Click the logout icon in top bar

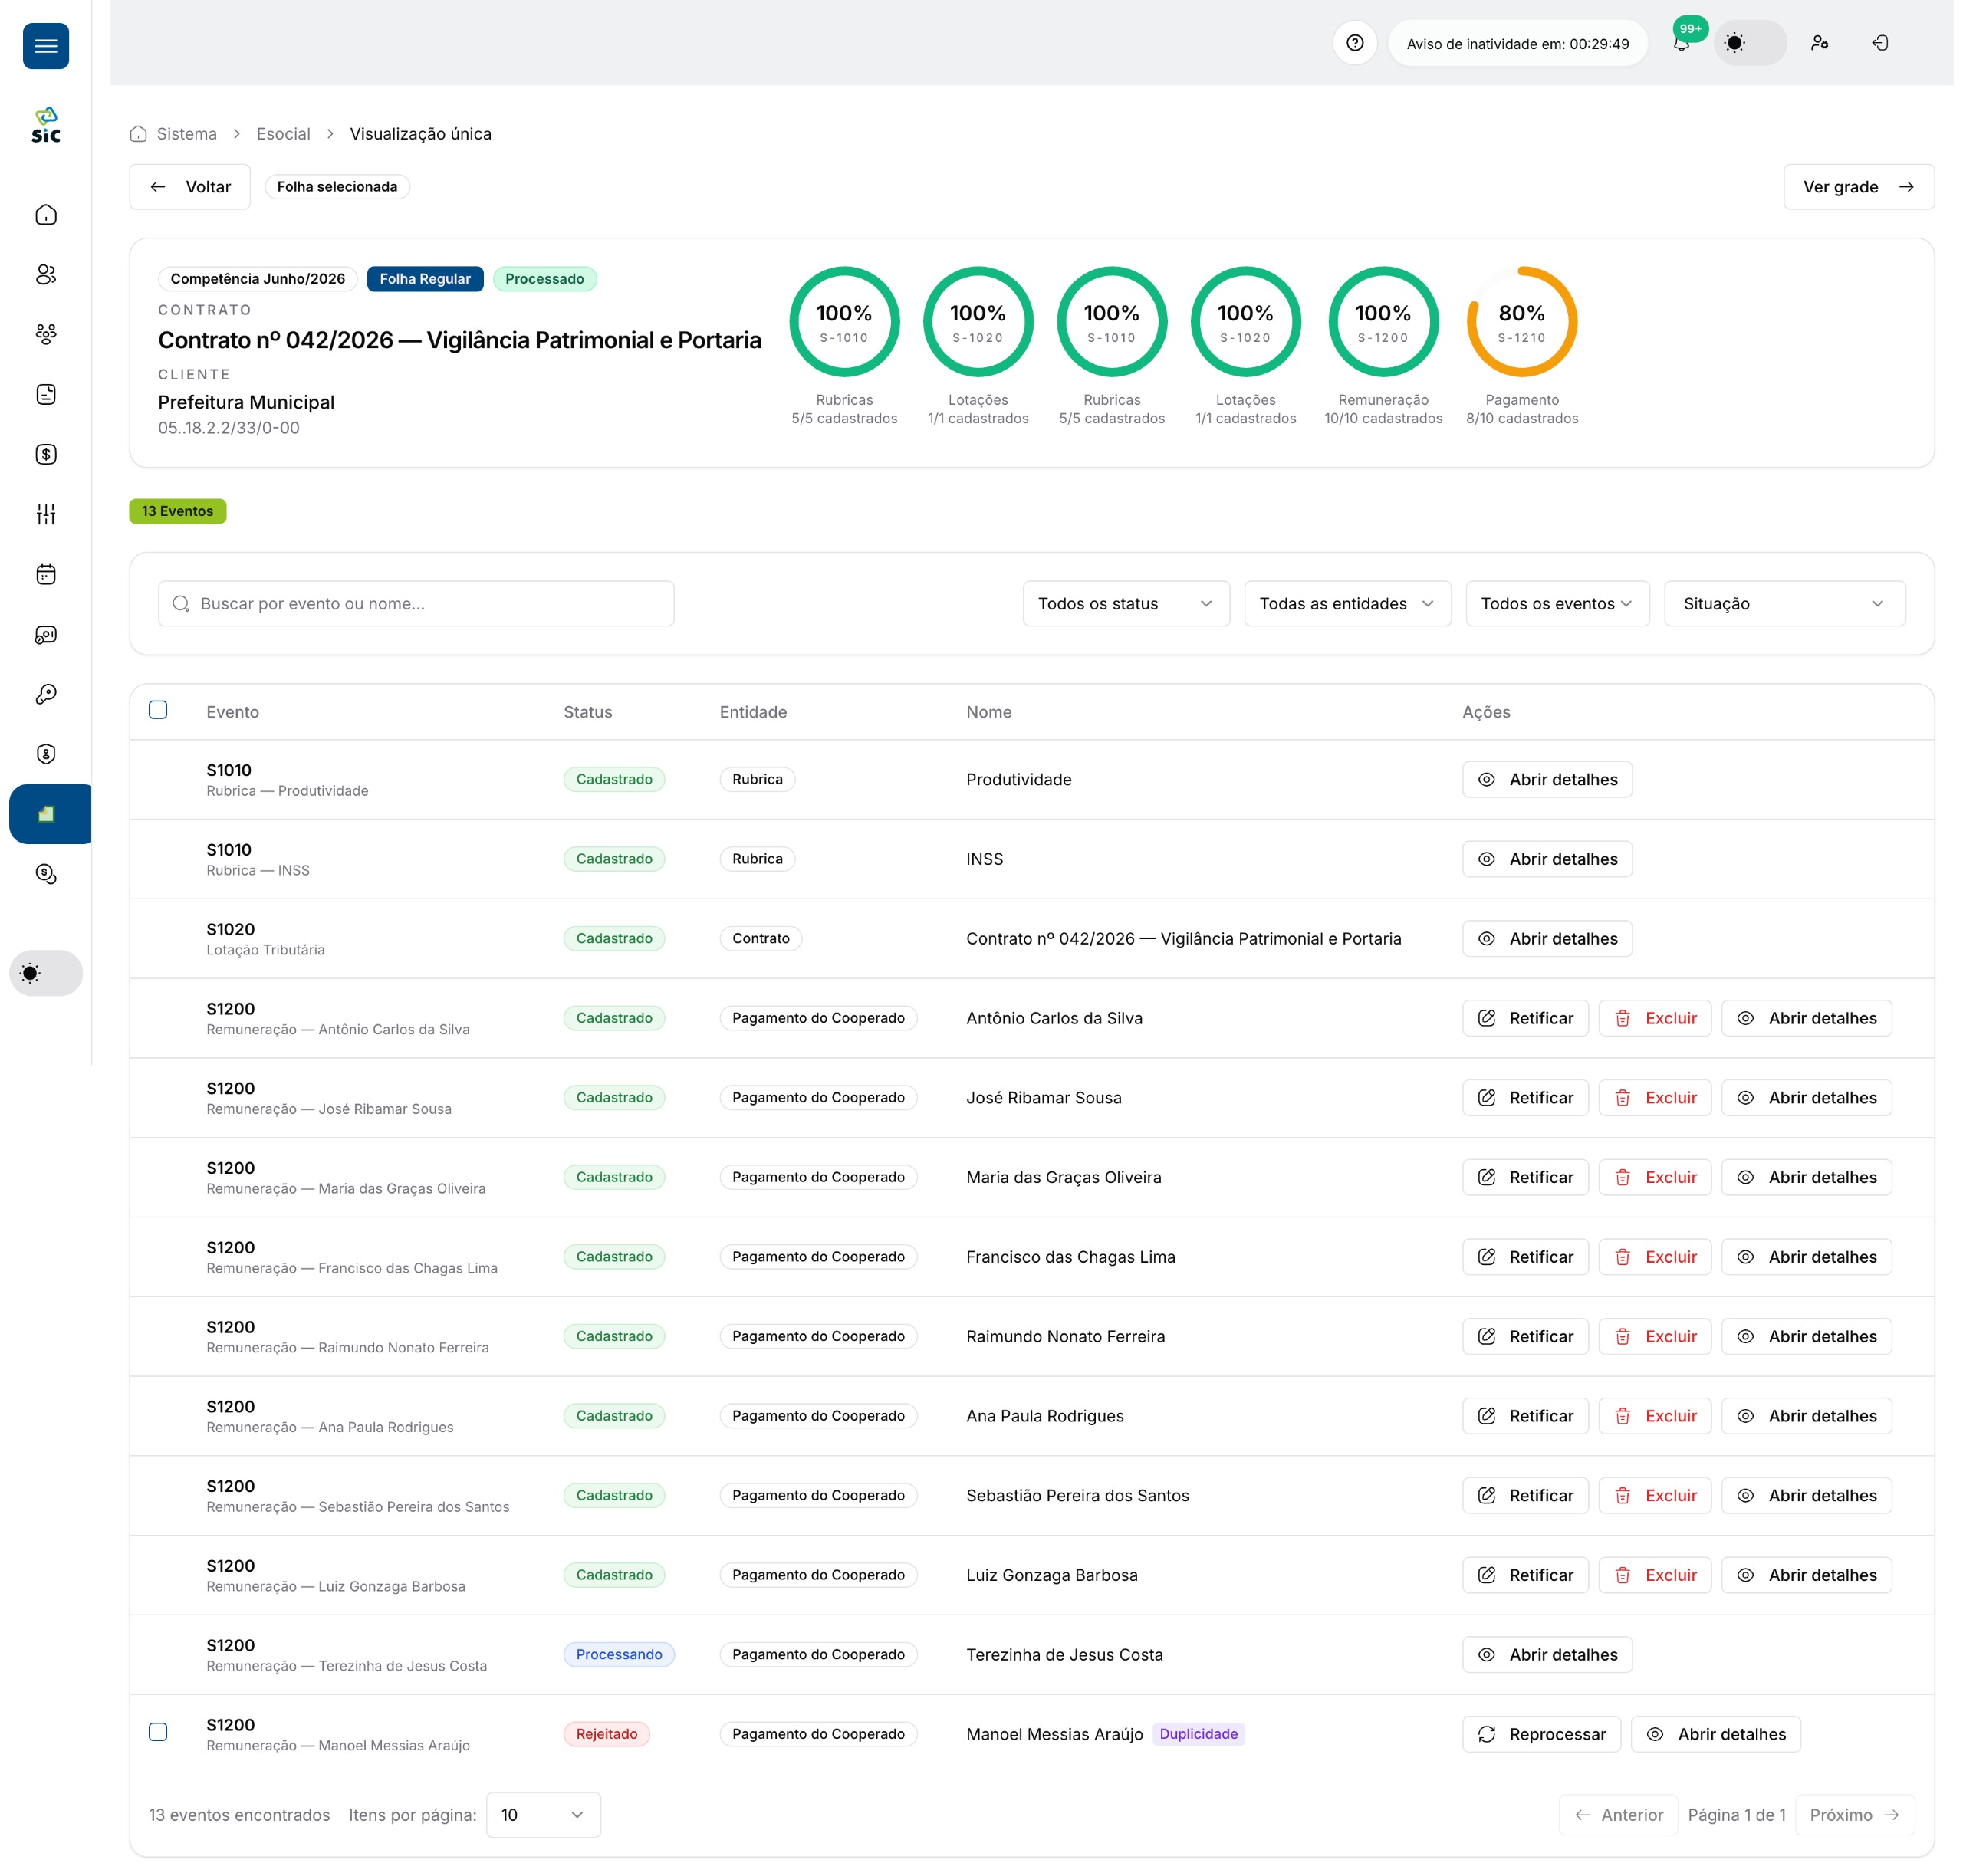(1880, 43)
